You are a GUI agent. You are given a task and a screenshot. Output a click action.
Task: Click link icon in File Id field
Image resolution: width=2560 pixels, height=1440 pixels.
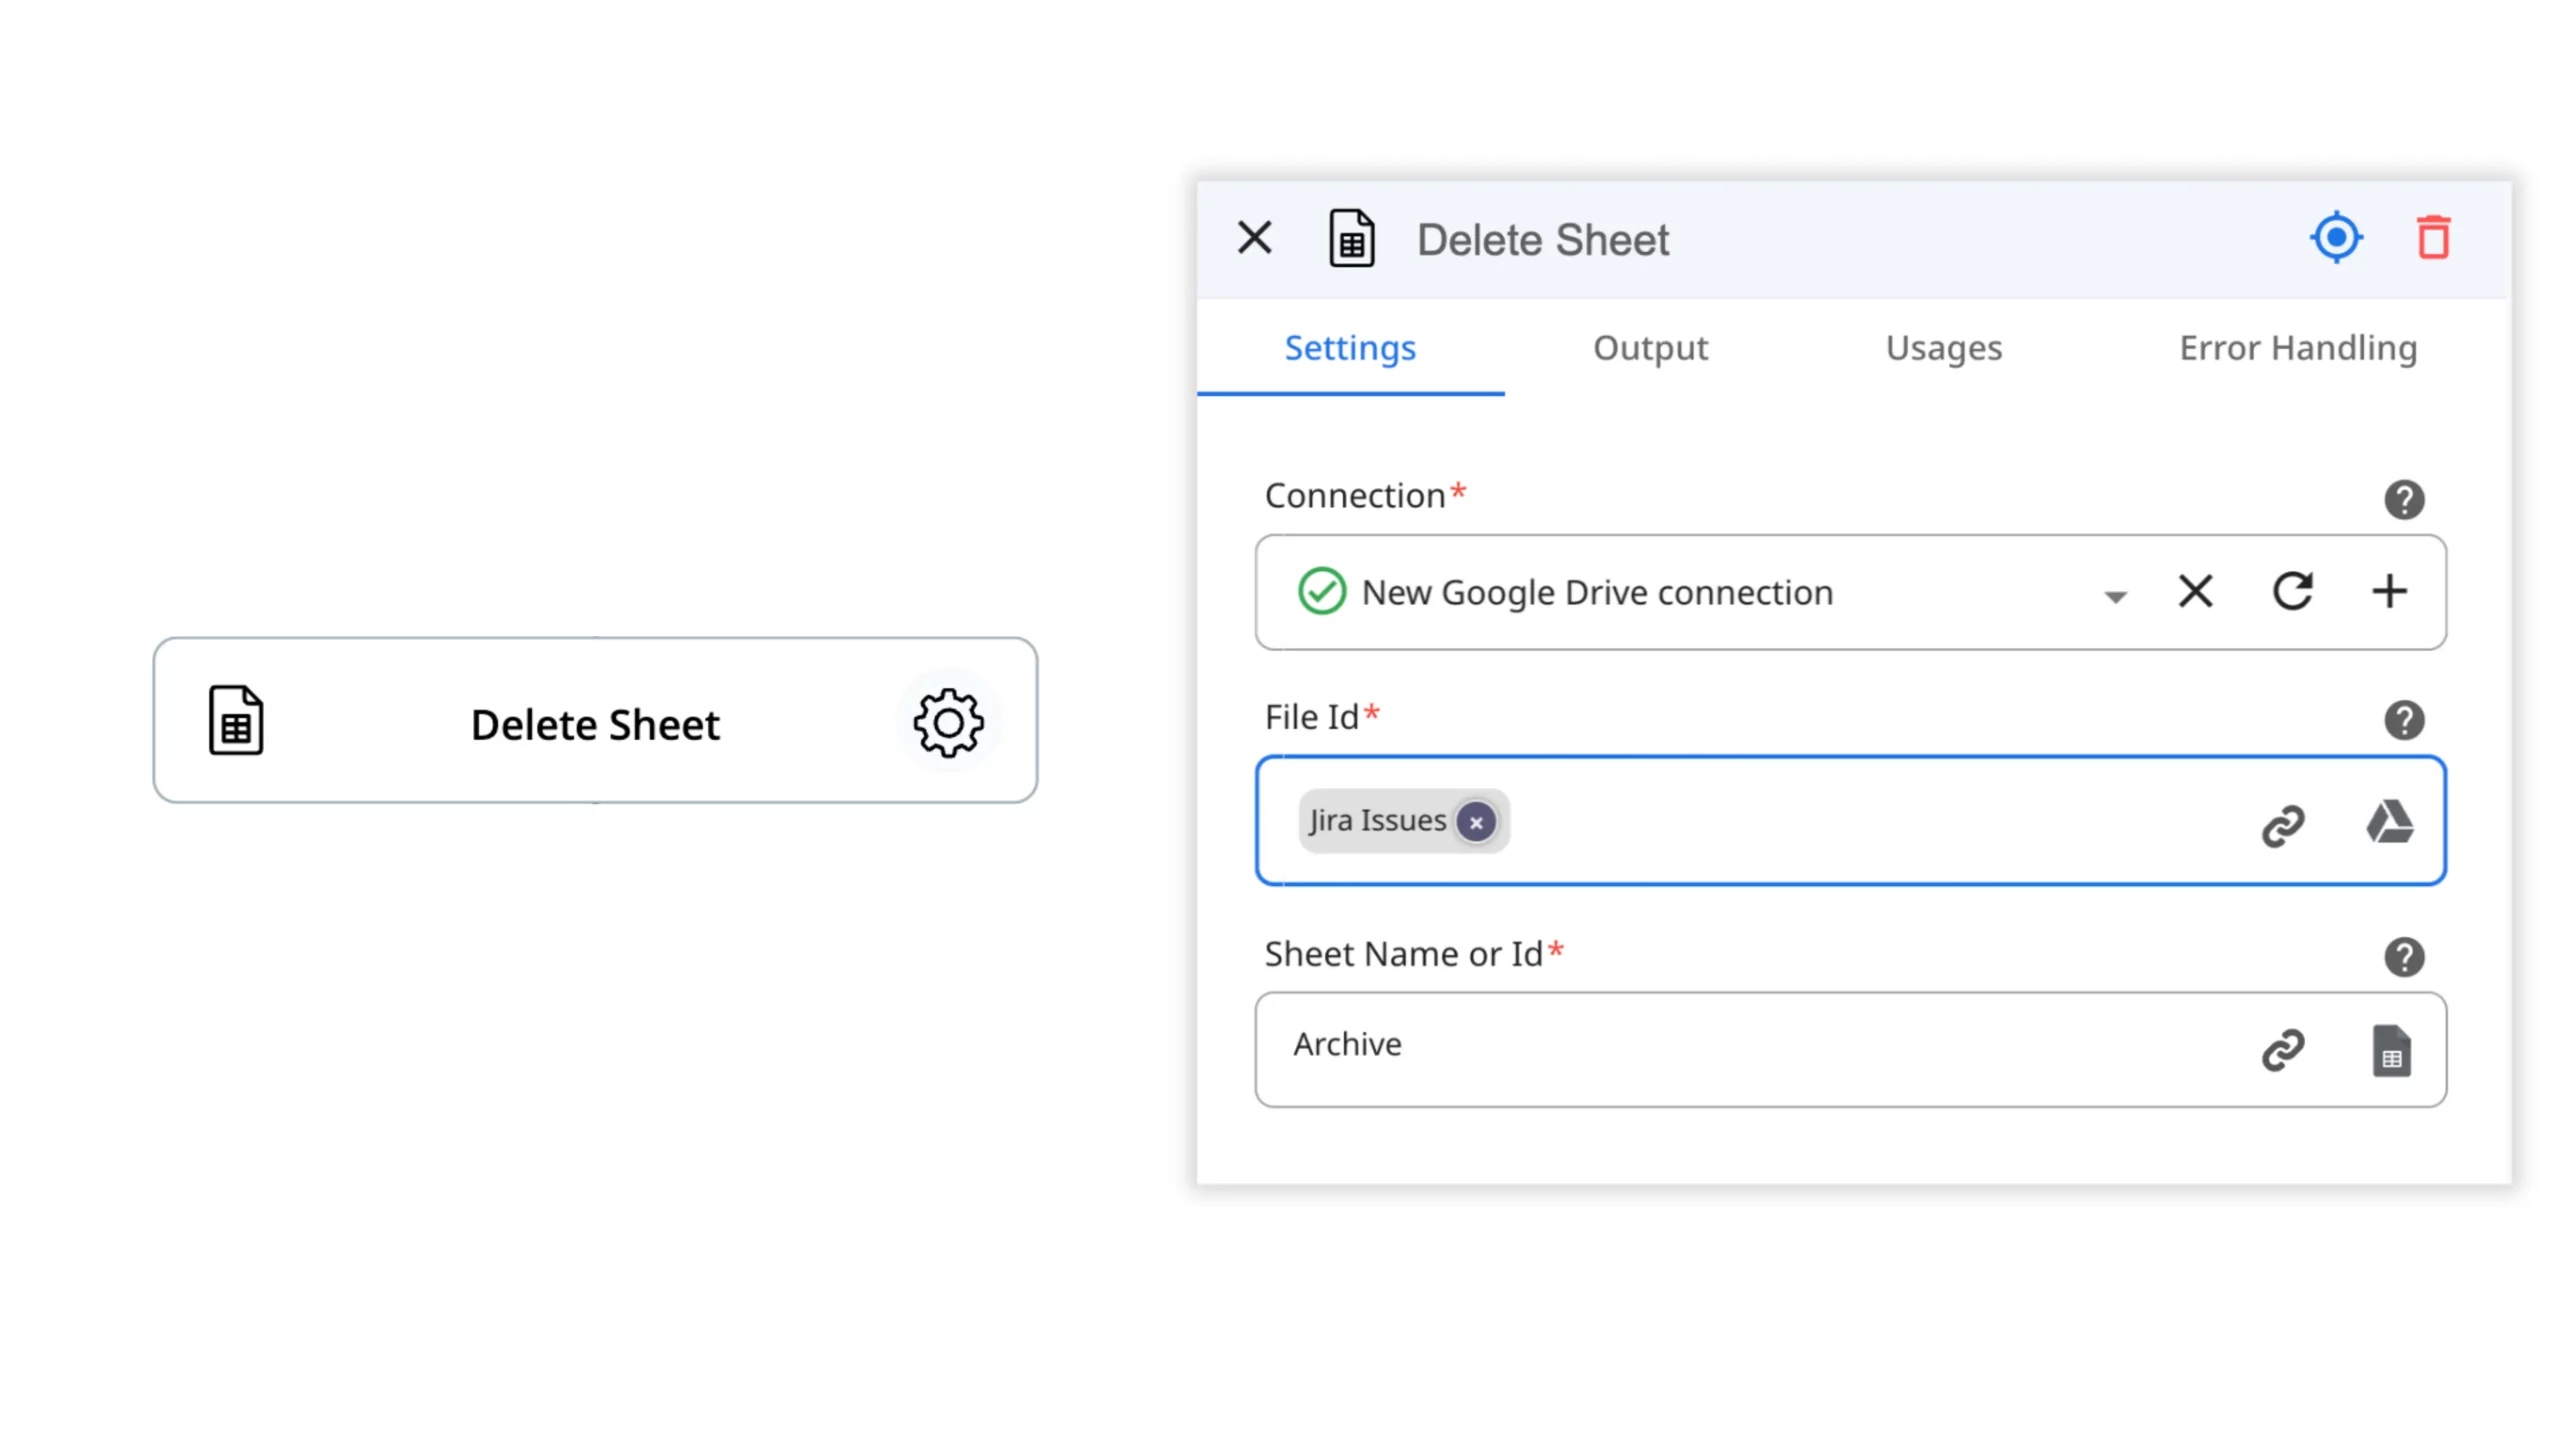point(2283,826)
